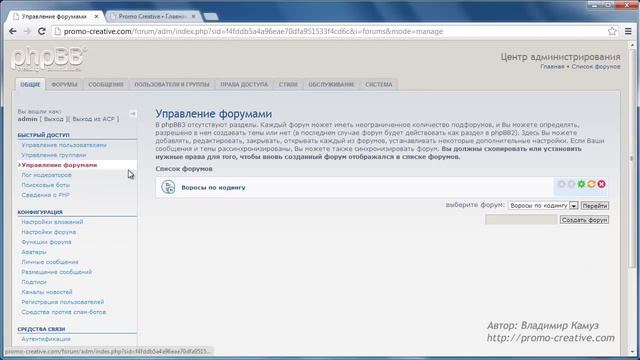640x360 pixels.
Task: Click the page vertical scrollbar
Action: click(633, 158)
